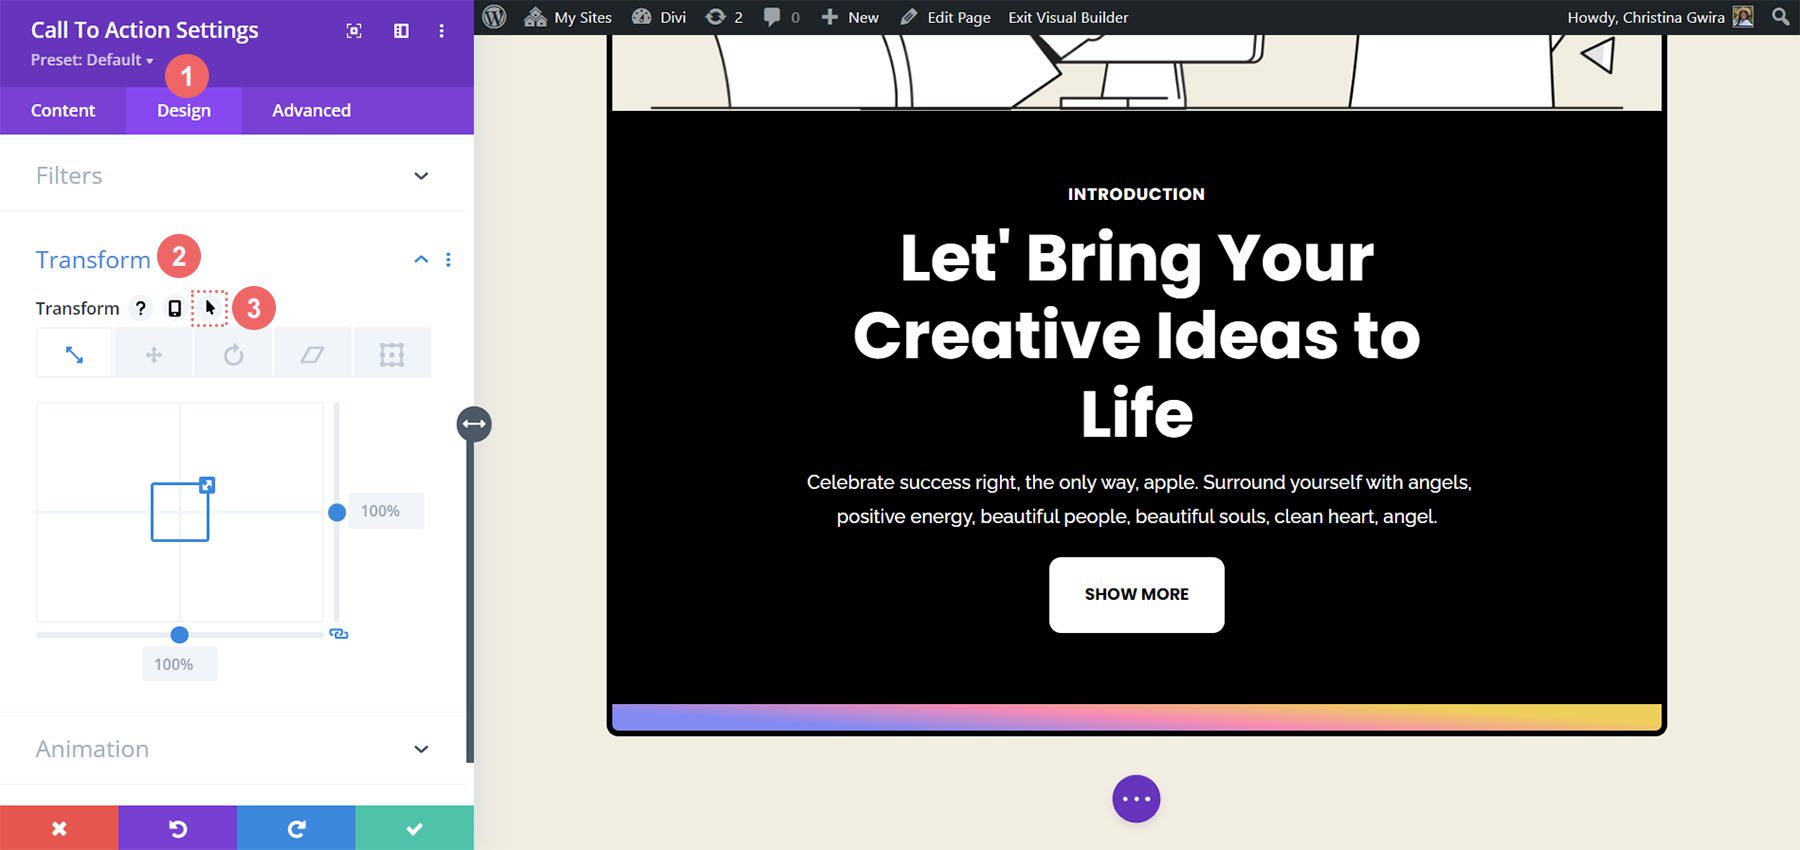Expand the Animation section
This screenshot has width=1800, height=850.
pyautogui.click(x=421, y=749)
